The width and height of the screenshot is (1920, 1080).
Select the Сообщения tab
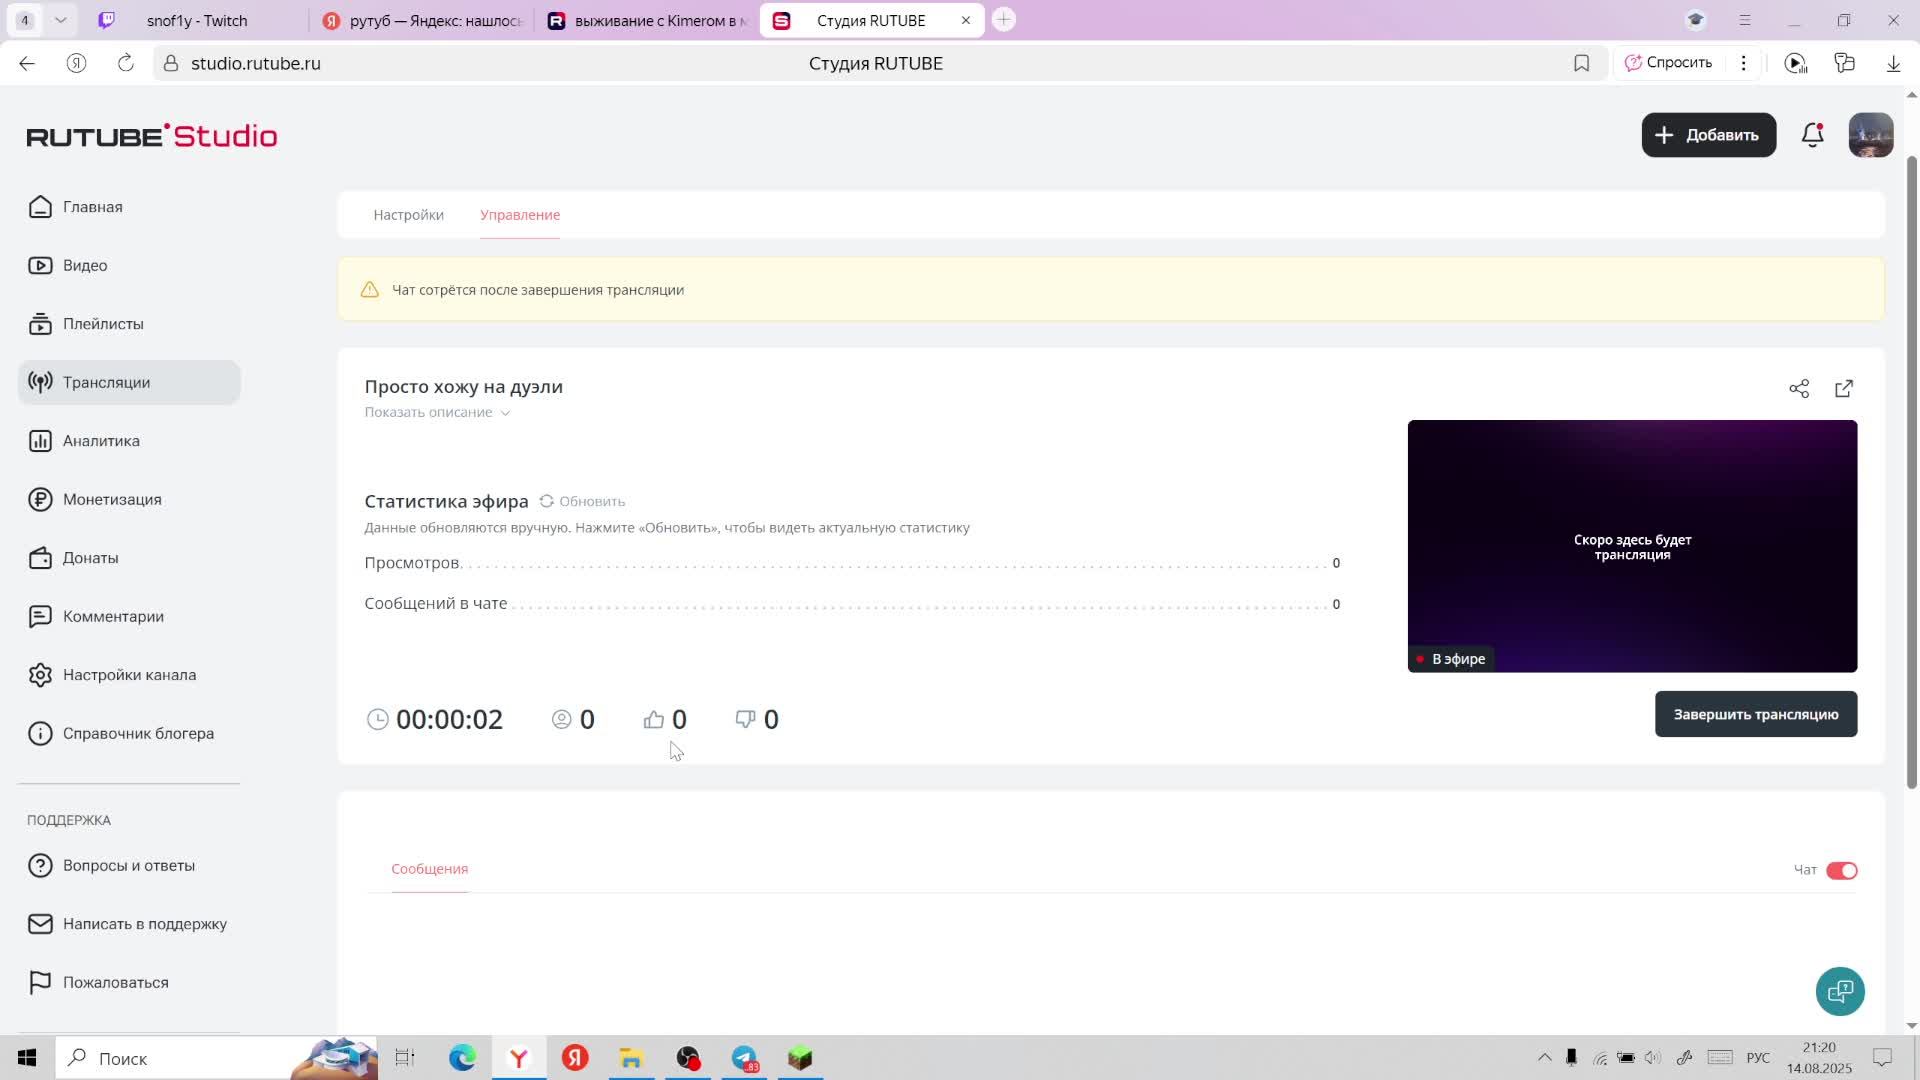(x=429, y=869)
